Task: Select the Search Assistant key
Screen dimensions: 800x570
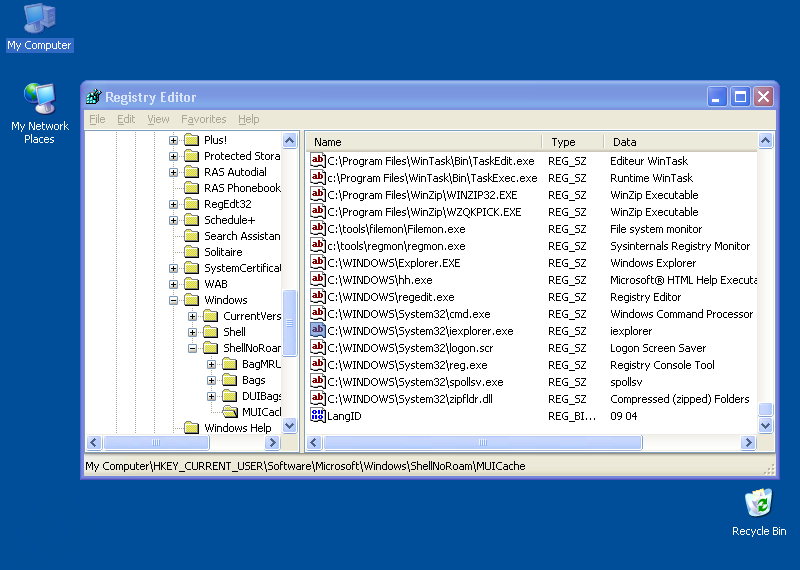Action: point(242,236)
